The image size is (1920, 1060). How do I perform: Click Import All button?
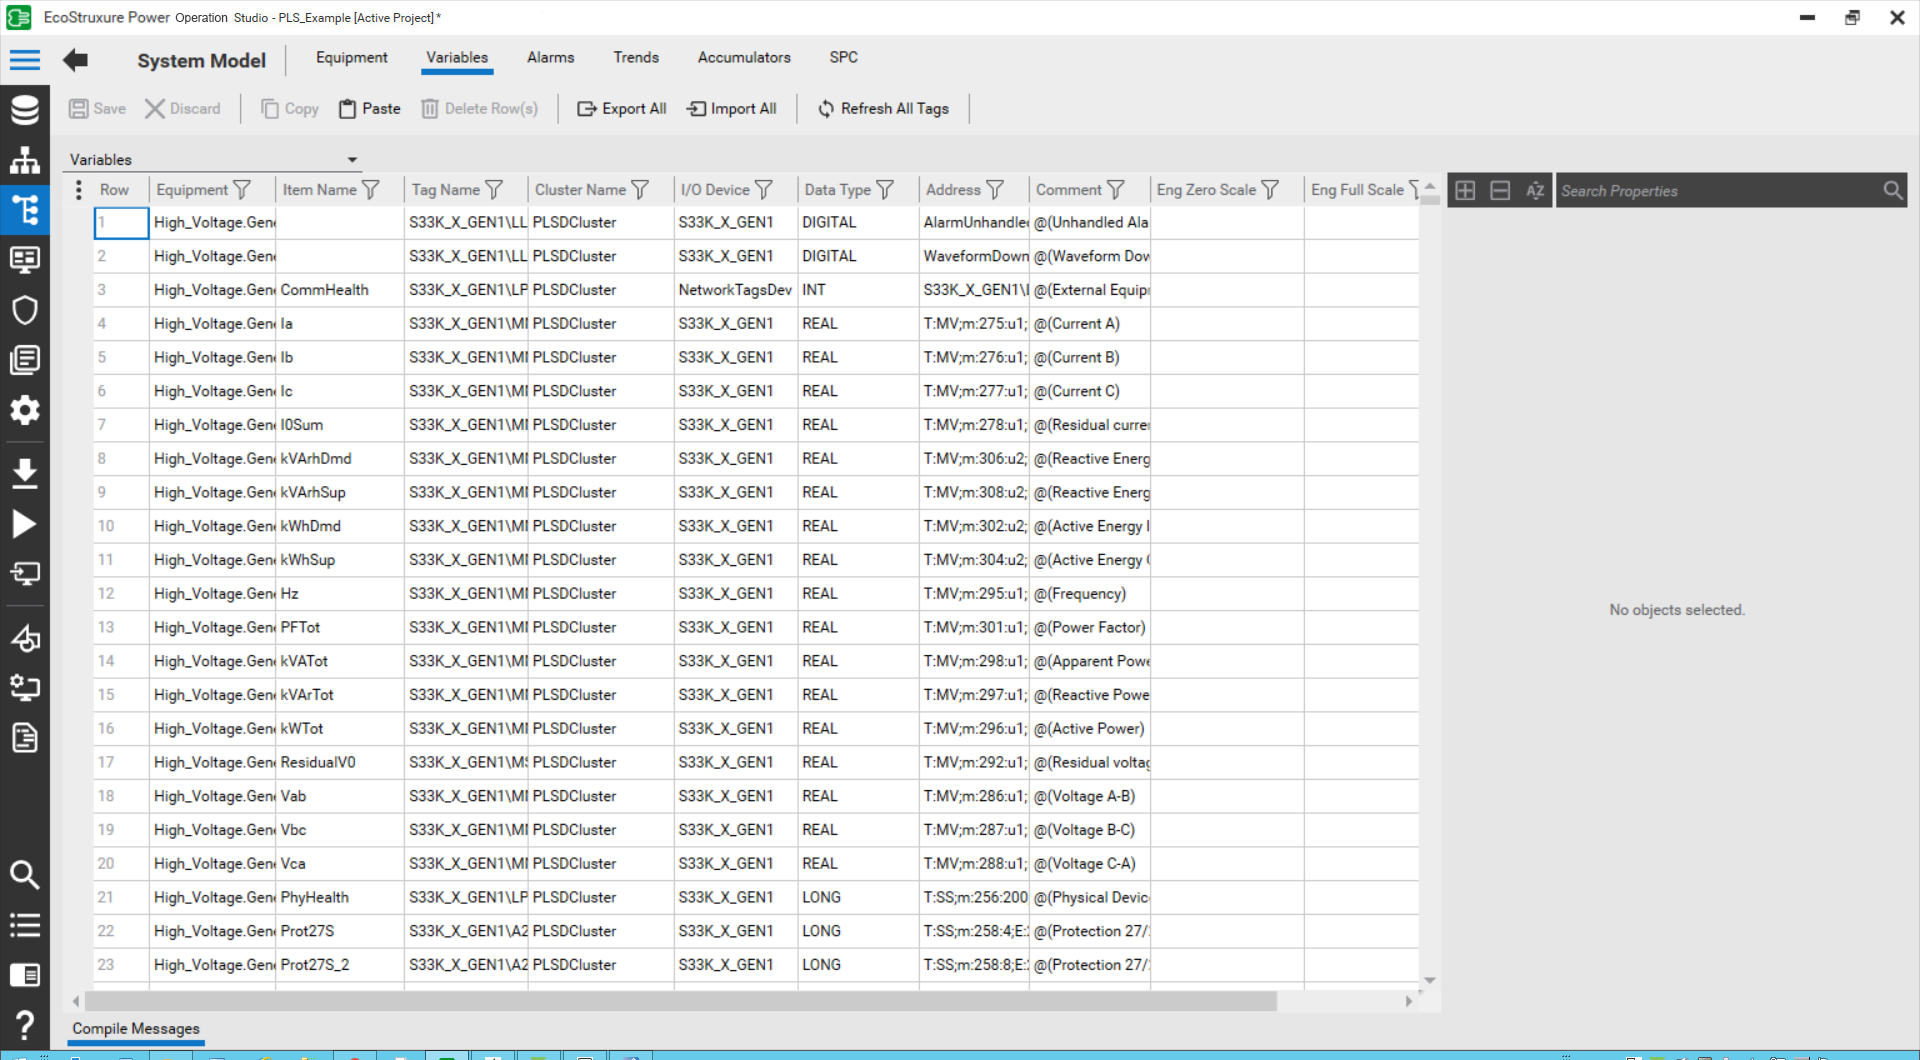[x=731, y=109]
